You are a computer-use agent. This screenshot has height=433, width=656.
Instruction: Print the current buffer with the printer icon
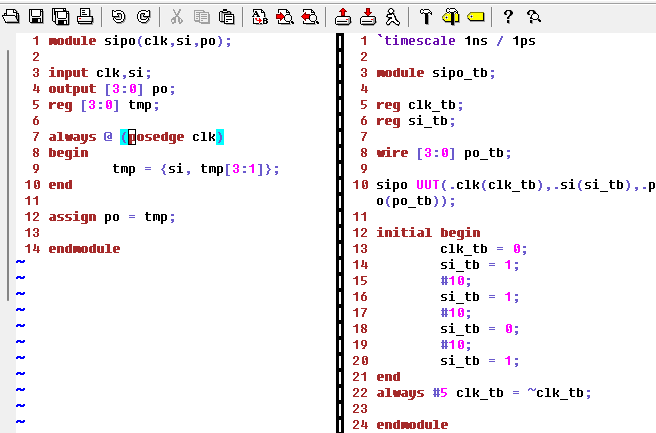click(84, 16)
